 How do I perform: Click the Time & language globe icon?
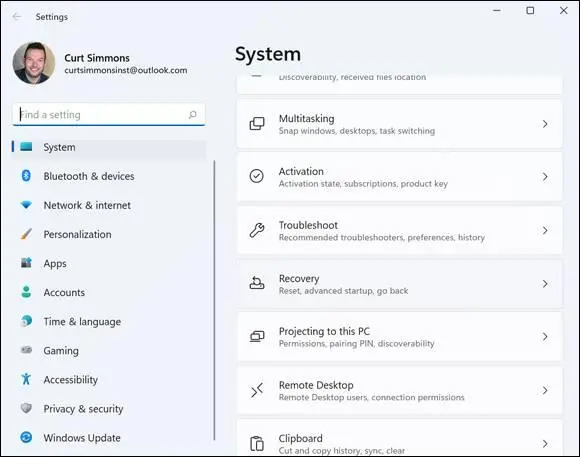tap(26, 321)
